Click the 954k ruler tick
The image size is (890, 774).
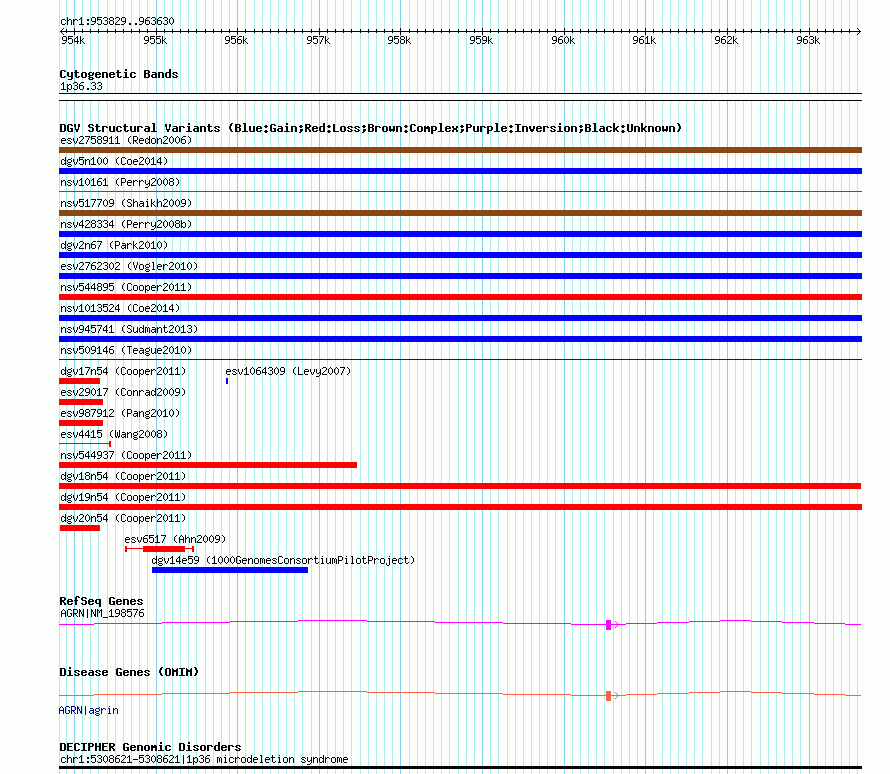pyautogui.click(x=73, y=40)
